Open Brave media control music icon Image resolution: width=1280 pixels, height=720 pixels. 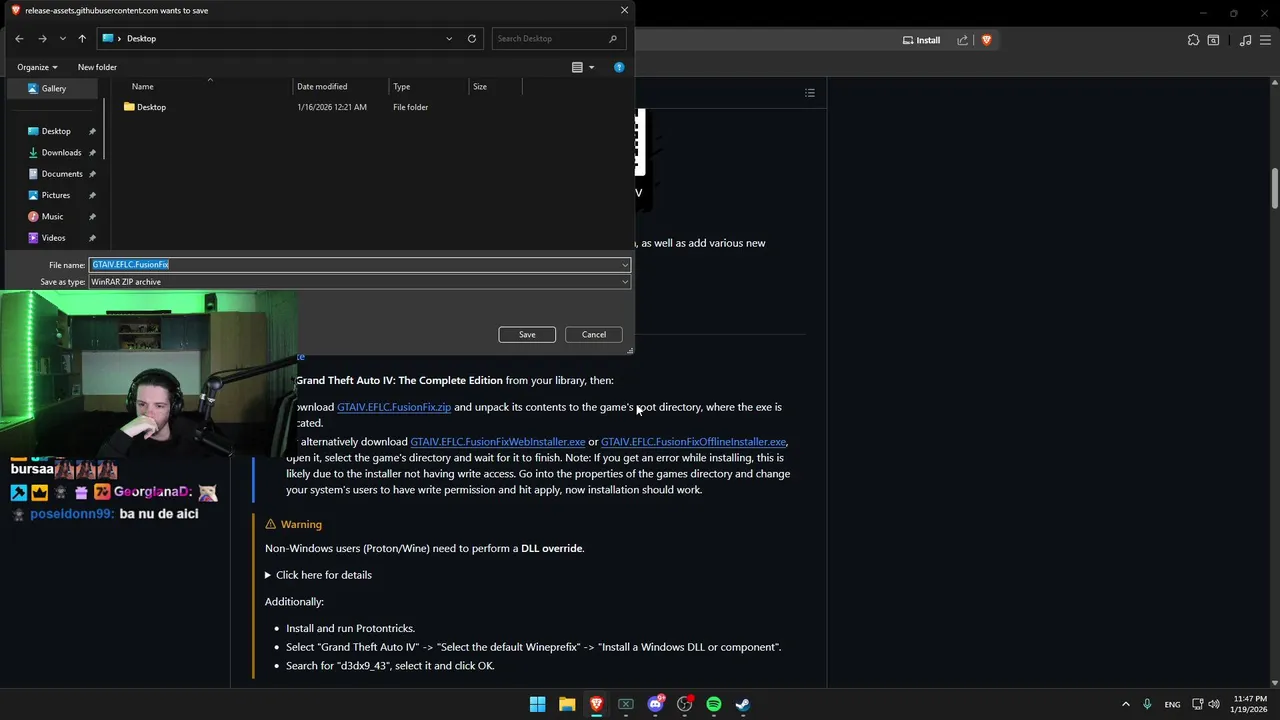click(x=1245, y=40)
